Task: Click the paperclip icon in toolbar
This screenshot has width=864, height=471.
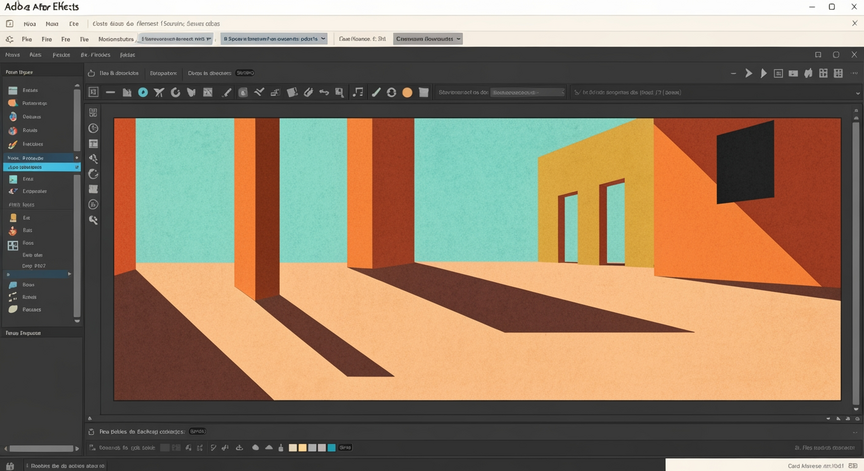Action: point(308,93)
